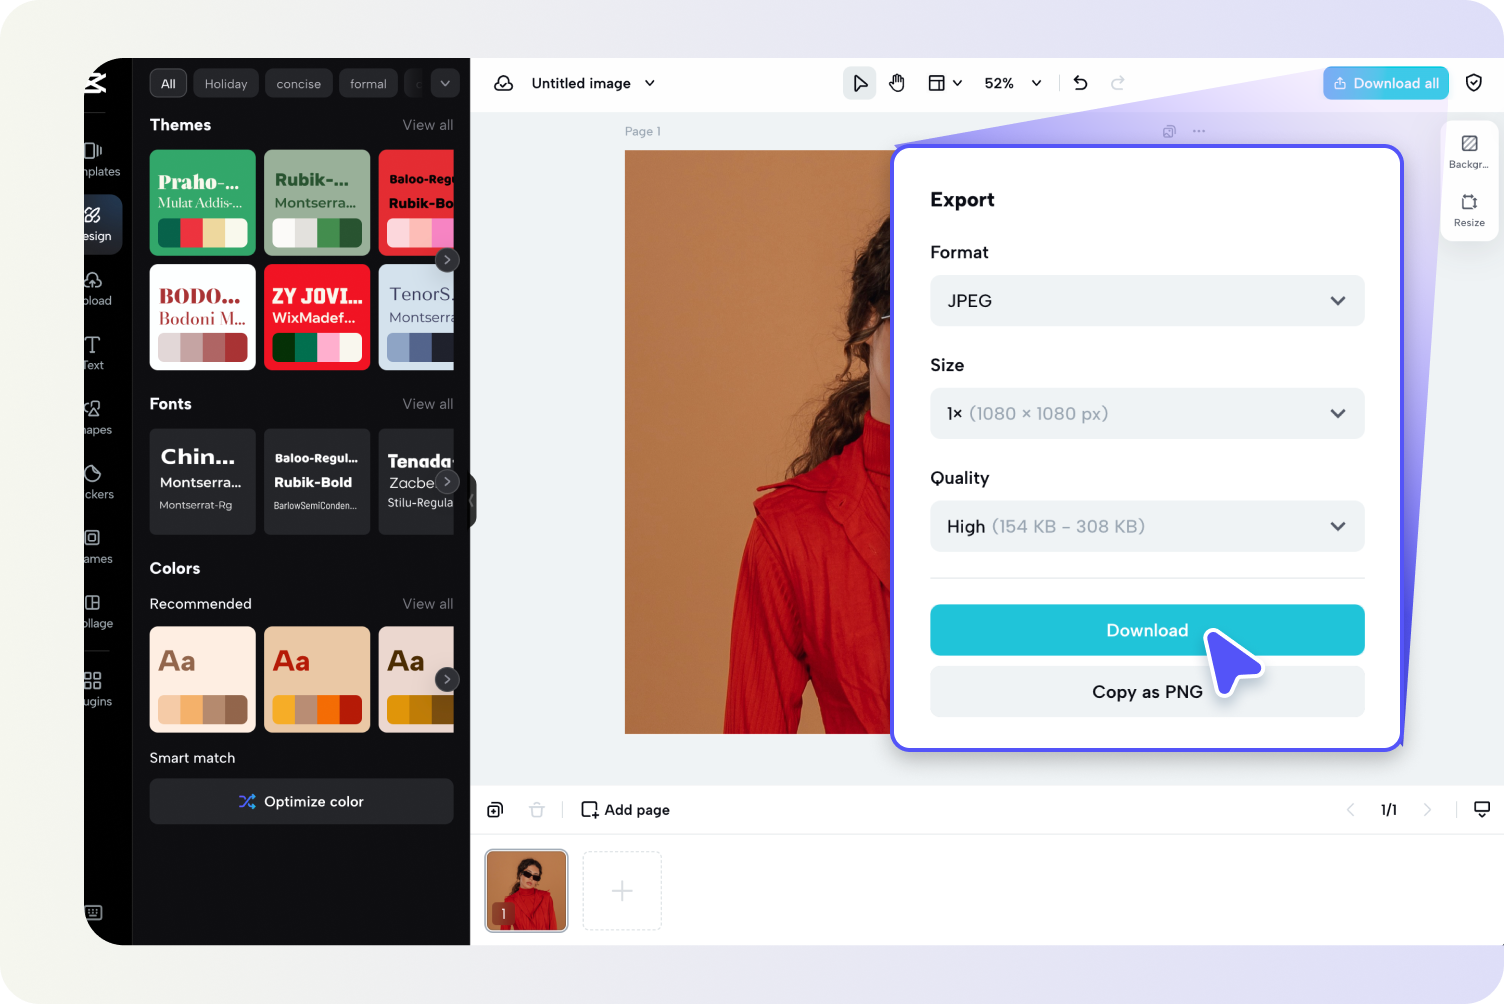Apply the ZY JOVI red theme card
This screenshot has height=1004, width=1504.
317,317
